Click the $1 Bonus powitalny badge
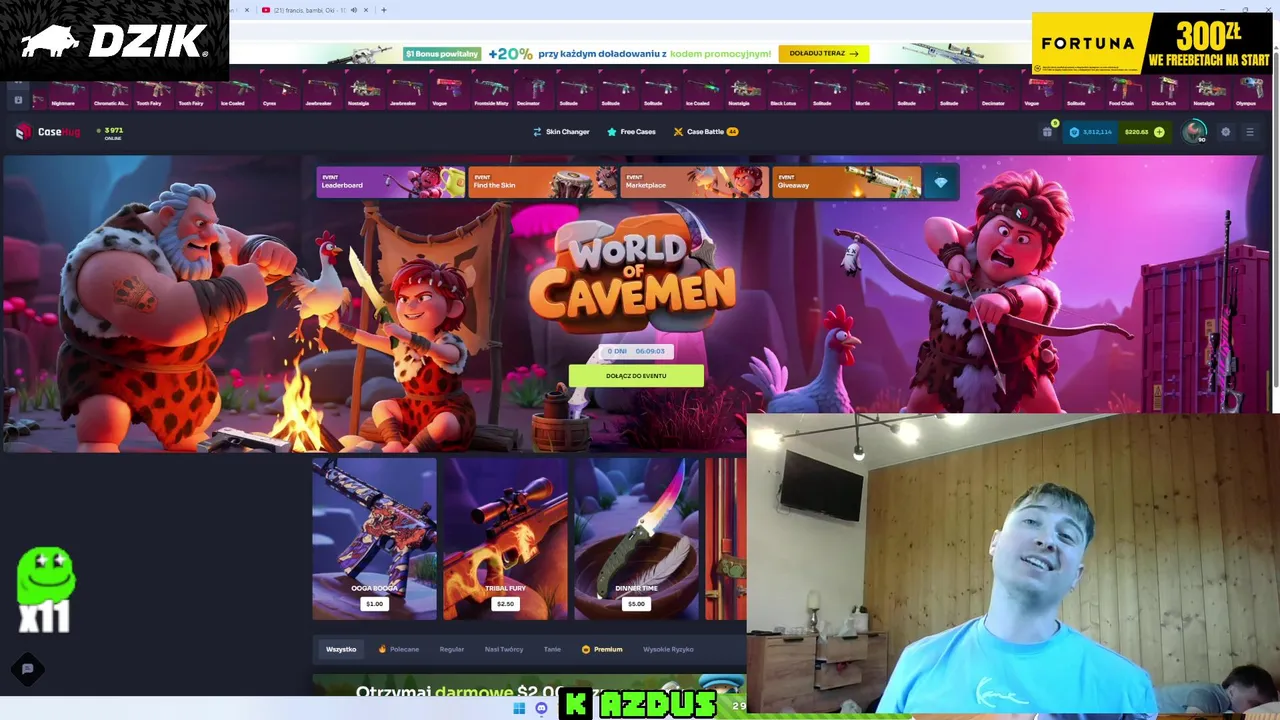Image resolution: width=1280 pixels, height=720 pixels. [442, 54]
